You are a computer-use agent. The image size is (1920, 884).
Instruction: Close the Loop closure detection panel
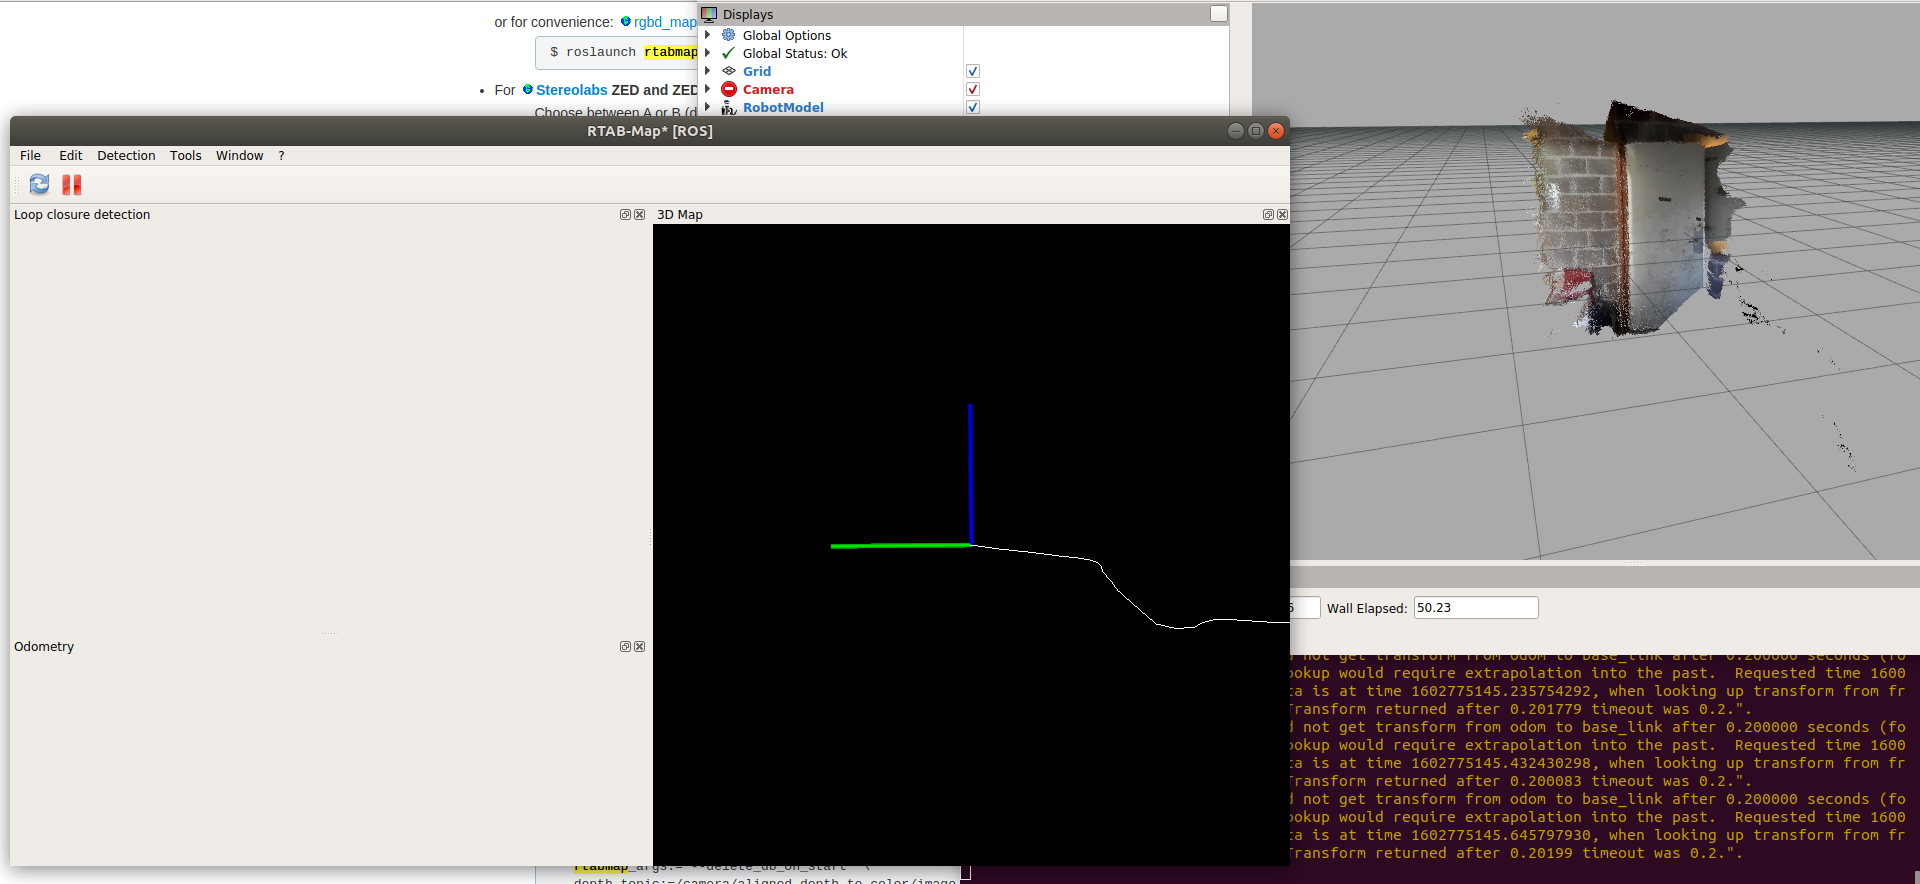[640, 215]
